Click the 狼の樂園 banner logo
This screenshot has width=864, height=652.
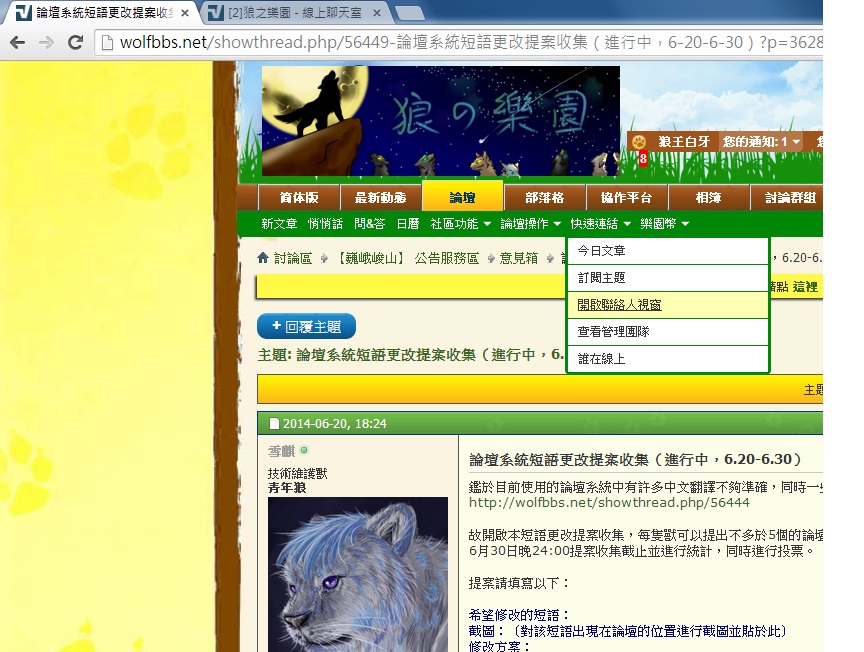(441, 121)
